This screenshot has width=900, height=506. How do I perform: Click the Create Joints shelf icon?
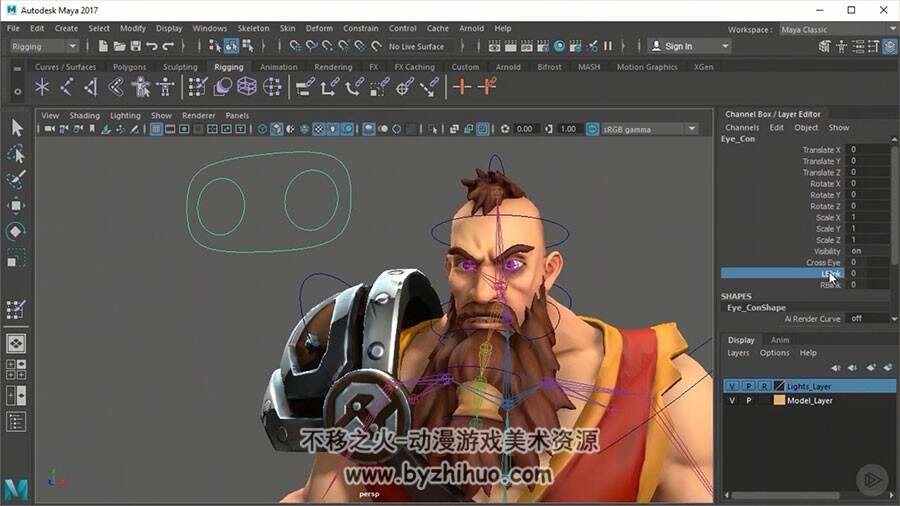[x=66, y=87]
